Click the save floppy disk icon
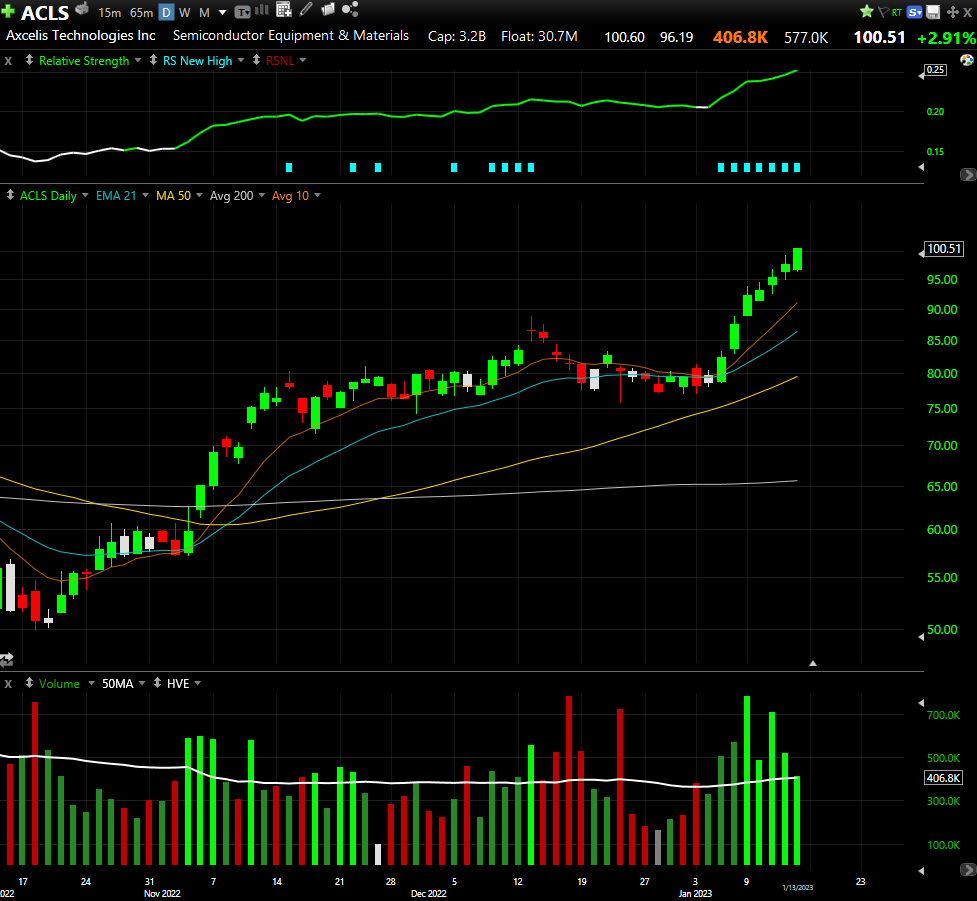The height and width of the screenshot is (901, 977). [x=933, y=12]
